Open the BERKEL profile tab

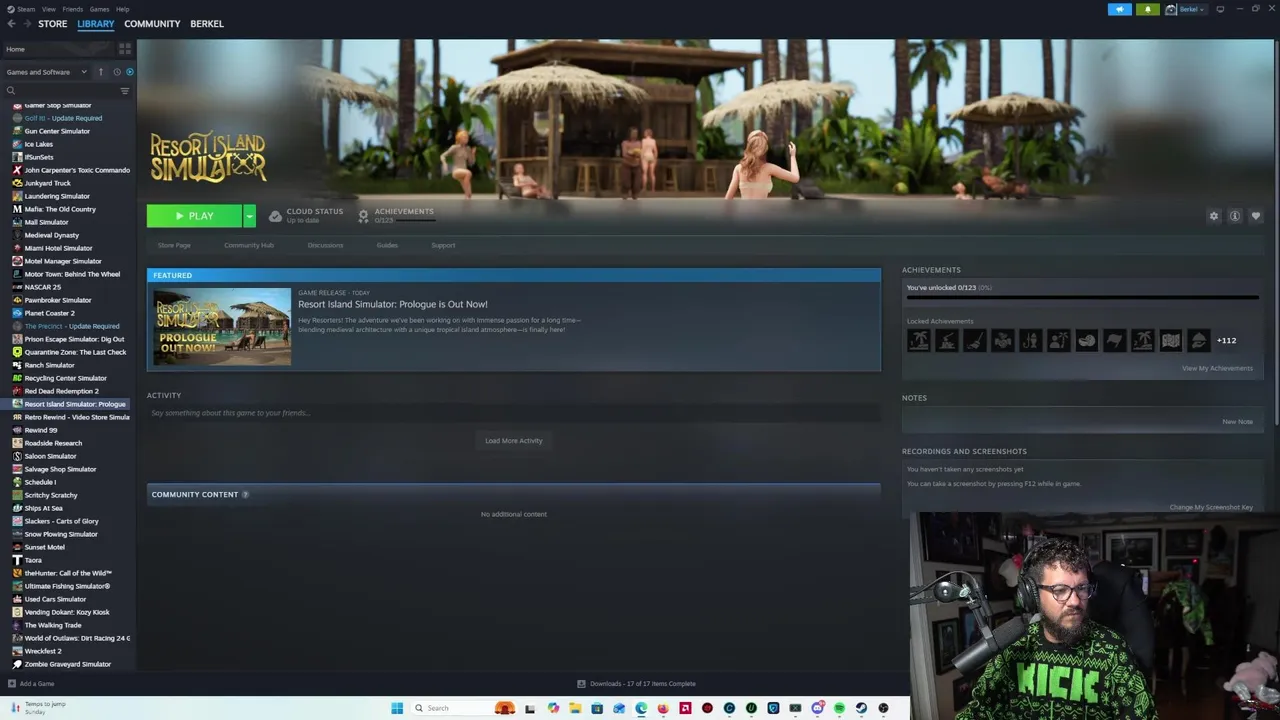click(207, 24)
